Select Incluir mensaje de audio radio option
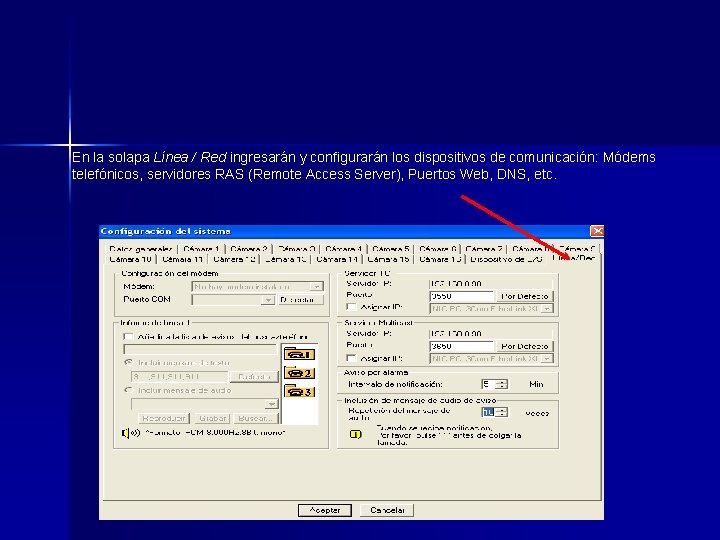The image size is (720, 540). [128, 390]
